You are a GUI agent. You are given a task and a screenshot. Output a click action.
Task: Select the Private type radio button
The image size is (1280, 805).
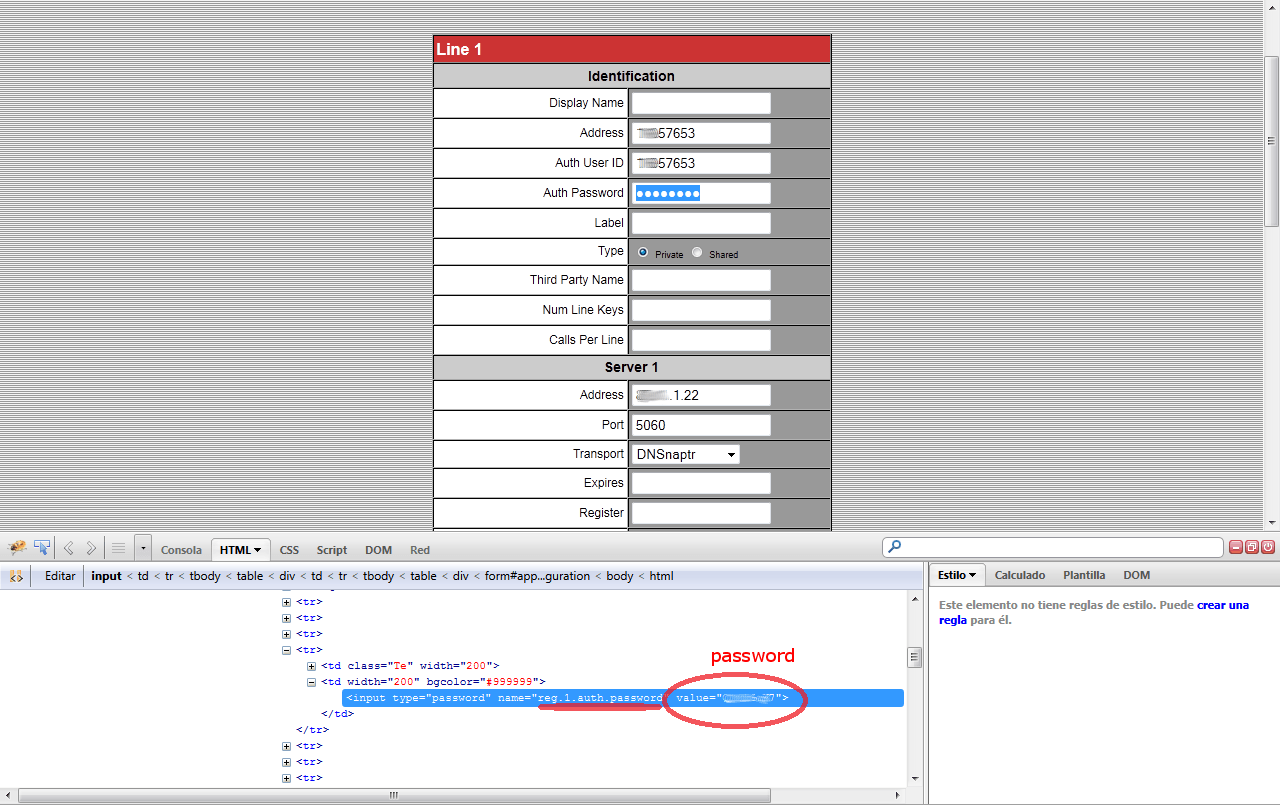pos(642,252)
